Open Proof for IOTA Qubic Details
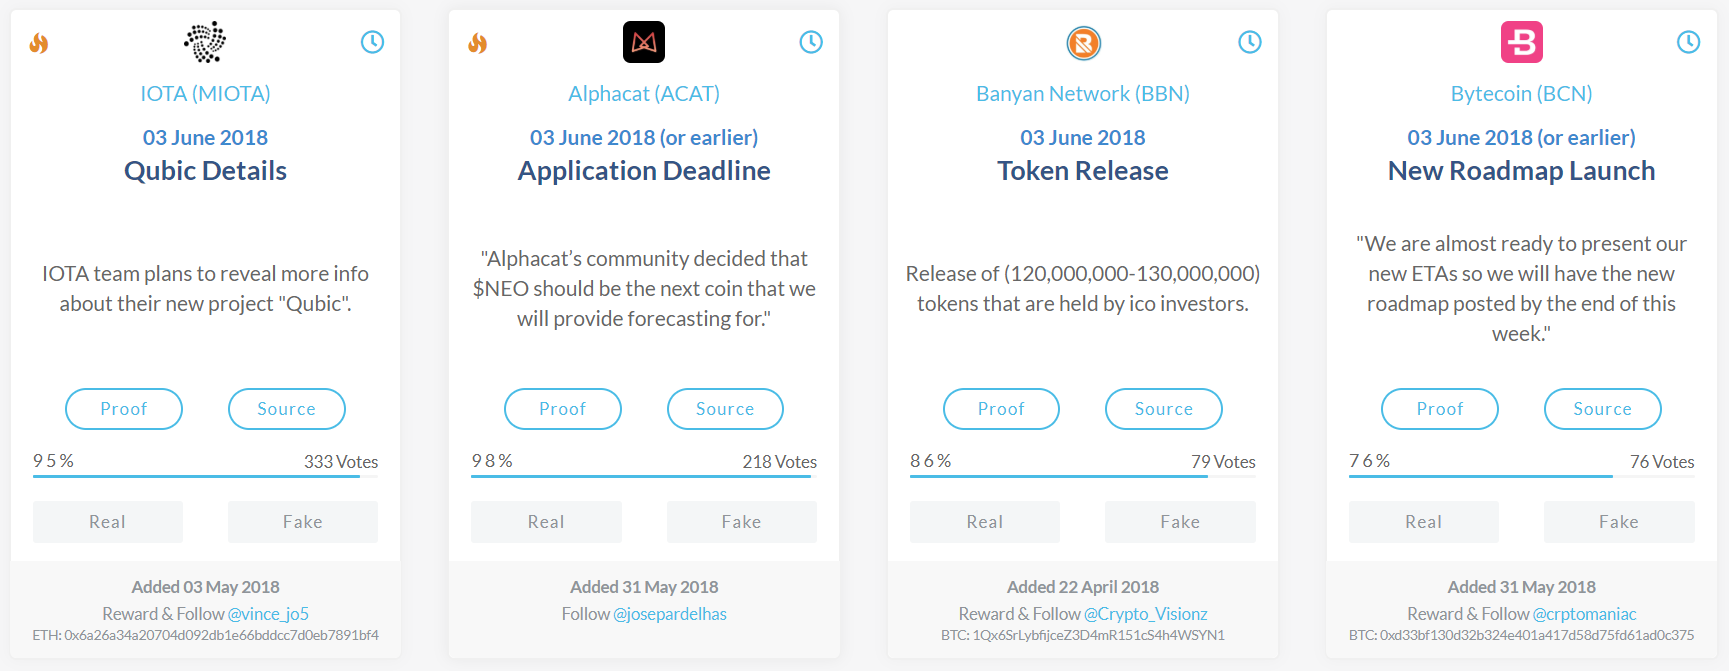The width and height of the screenshot is (1729, 671). tap(124, 409)
